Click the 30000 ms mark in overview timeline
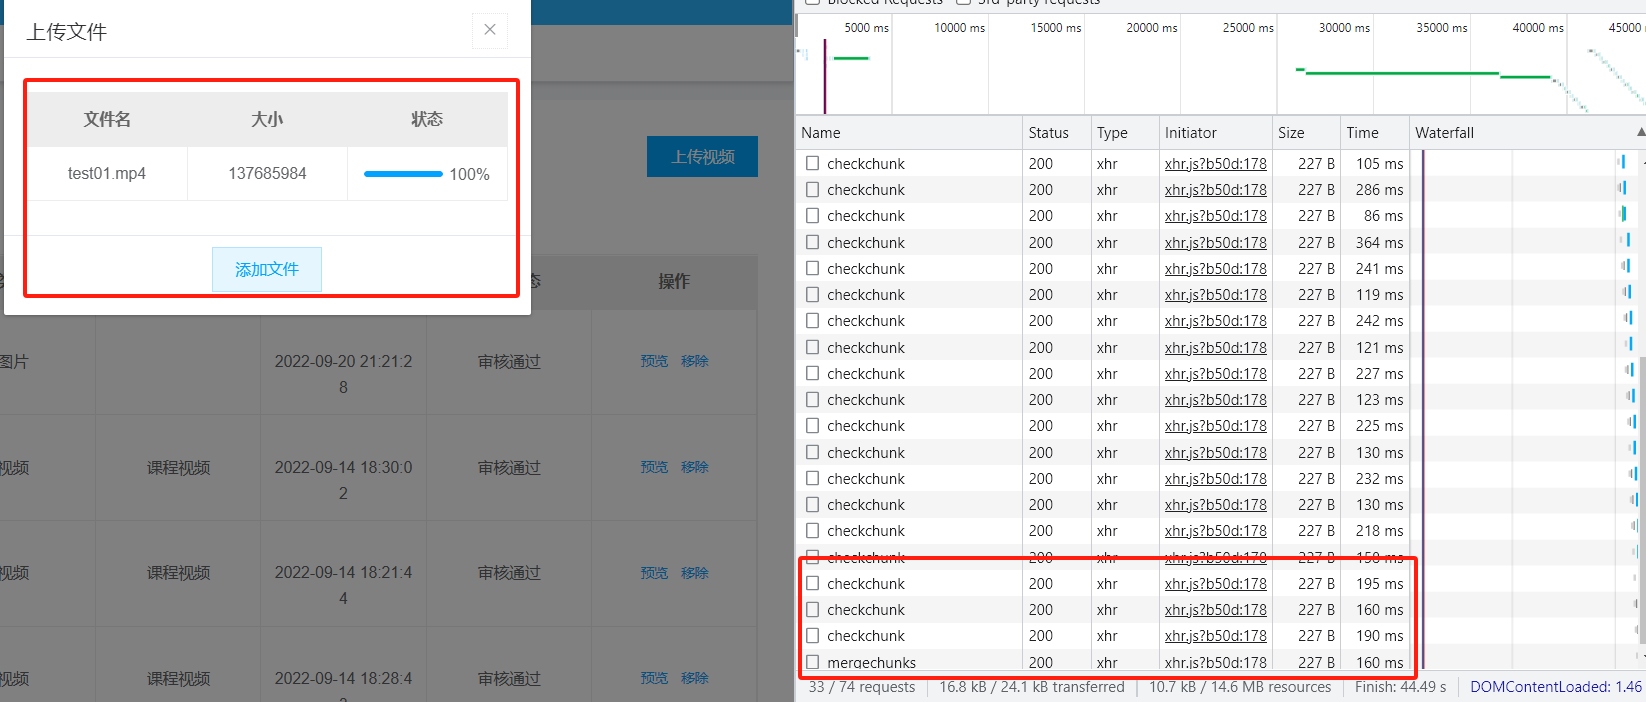This screenshot has width=1646, height=702. click(x=1344, y=28)
